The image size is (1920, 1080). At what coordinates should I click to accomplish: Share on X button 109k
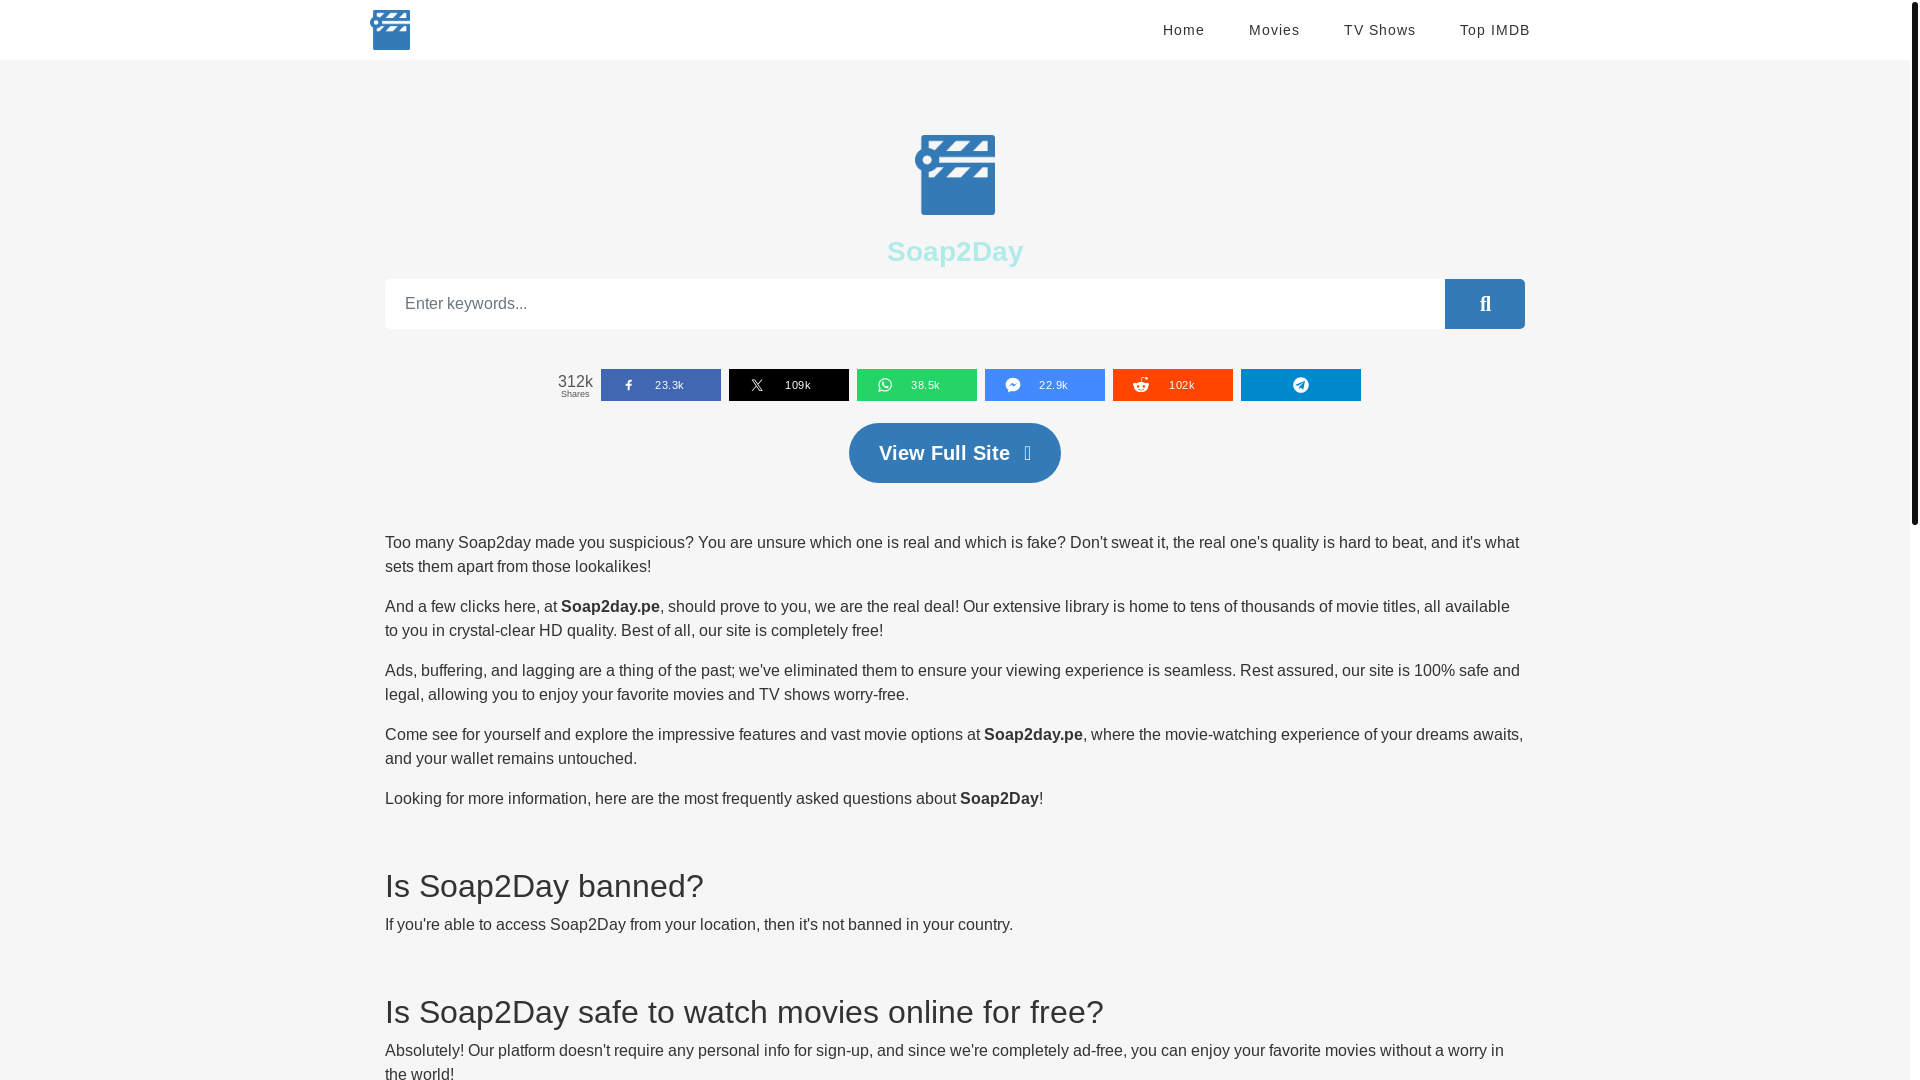[x=788, y=385]
